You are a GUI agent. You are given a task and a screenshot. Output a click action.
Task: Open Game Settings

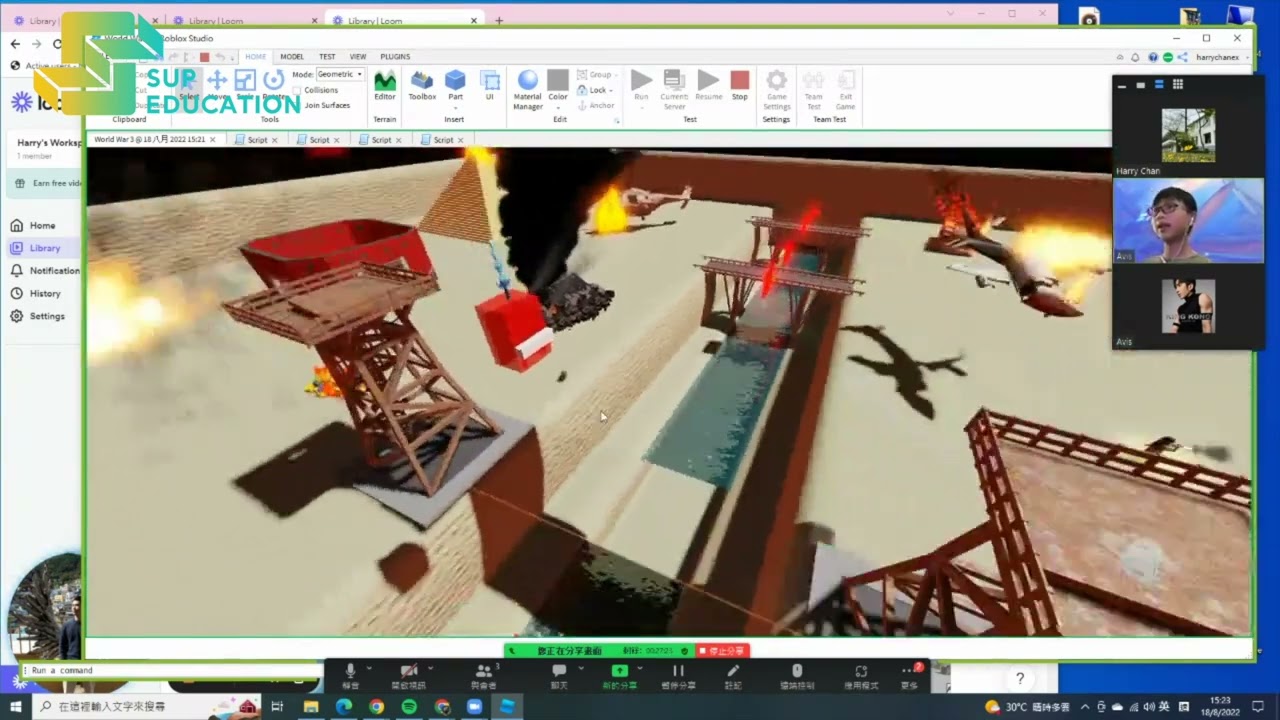[x=777, y=89]
